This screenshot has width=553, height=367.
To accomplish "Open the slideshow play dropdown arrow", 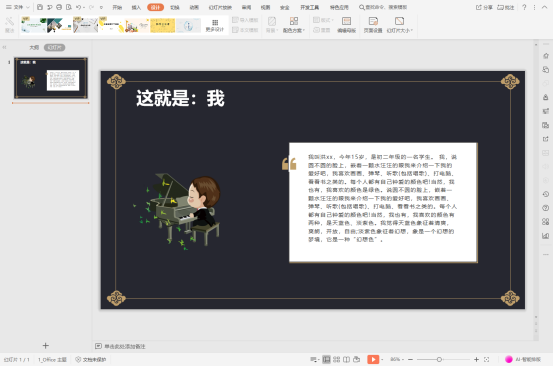I will click(x=382, y=359).
